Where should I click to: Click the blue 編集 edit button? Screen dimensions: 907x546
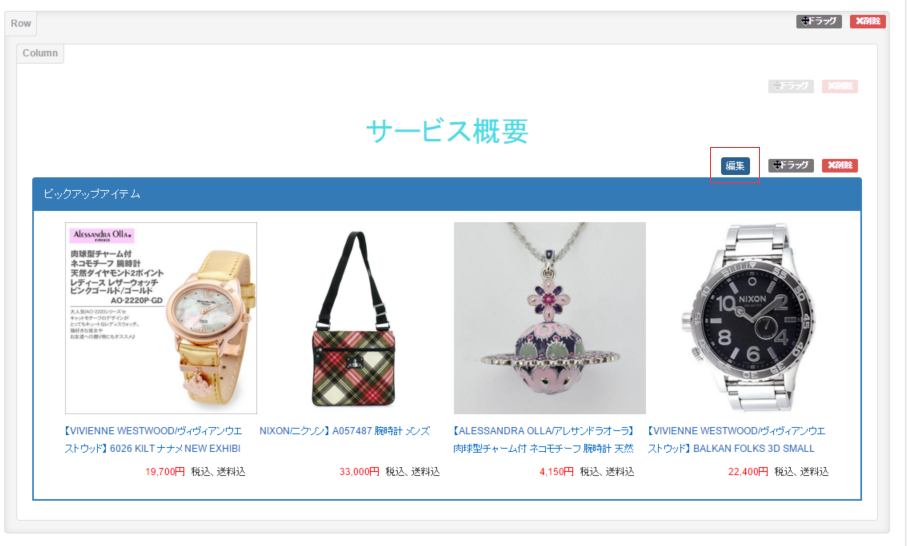pos(735,165)
